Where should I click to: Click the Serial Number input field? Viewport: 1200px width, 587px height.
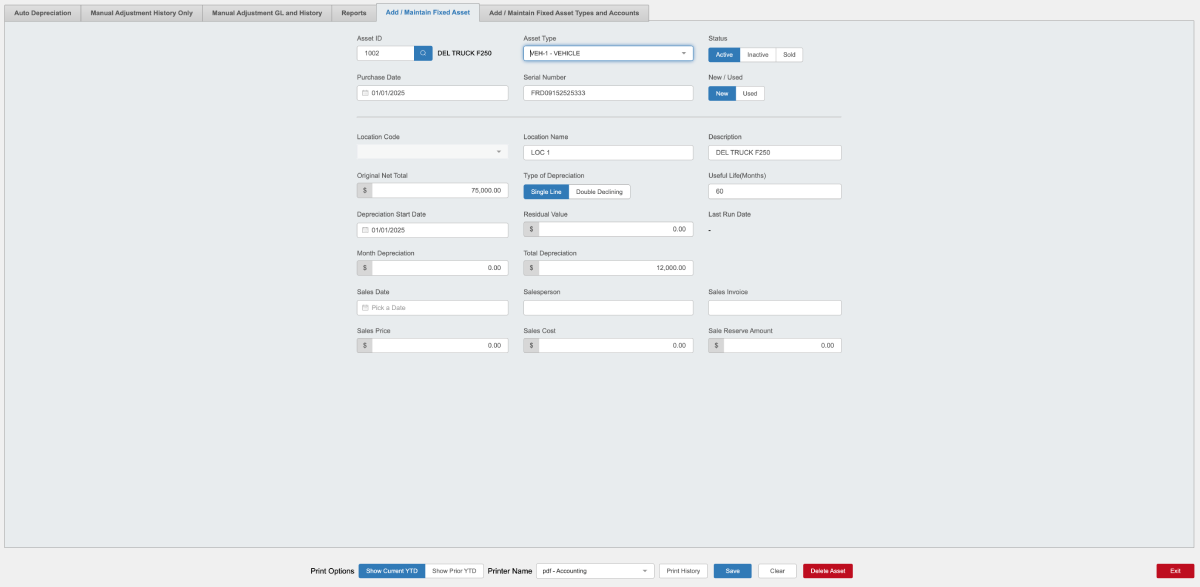coord(608,93)
